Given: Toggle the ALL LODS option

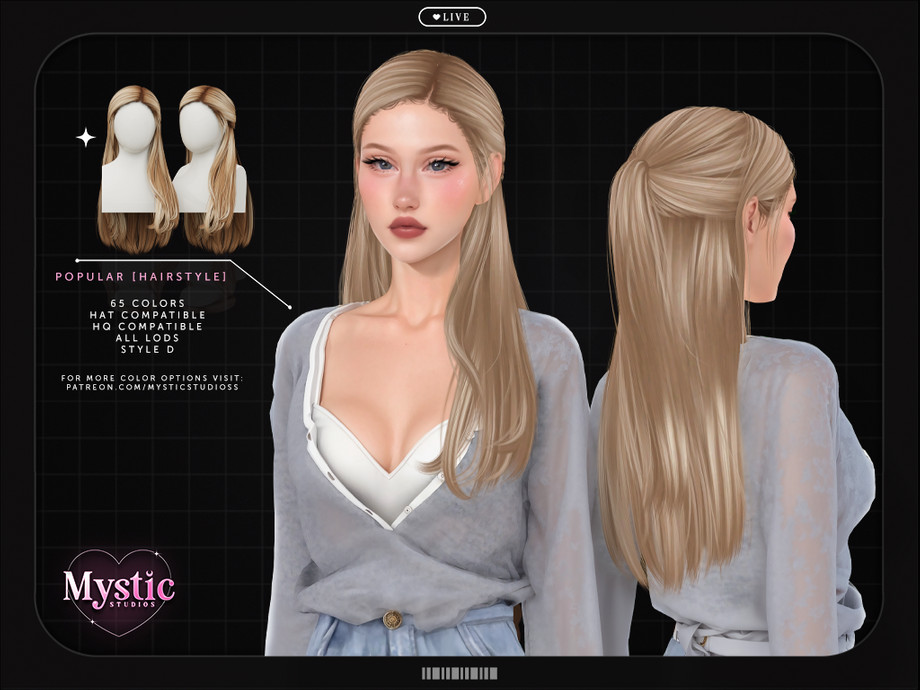Looking at the screenshot, I should click(150, 337).
